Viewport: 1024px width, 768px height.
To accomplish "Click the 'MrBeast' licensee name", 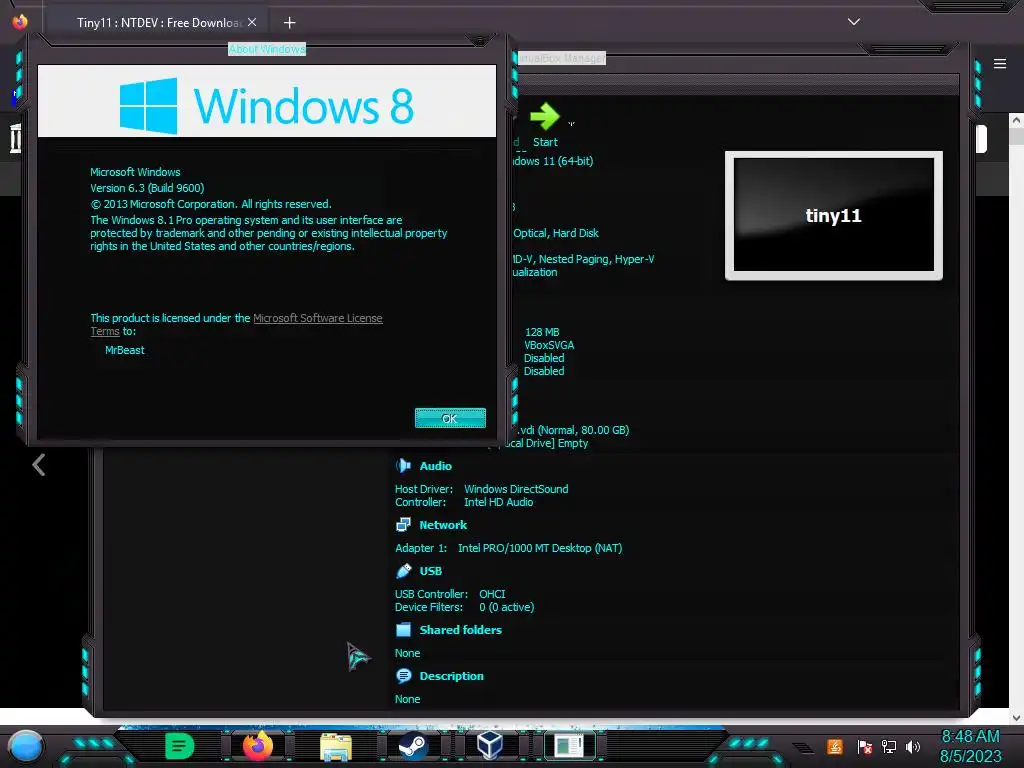I will coord(125,350).
